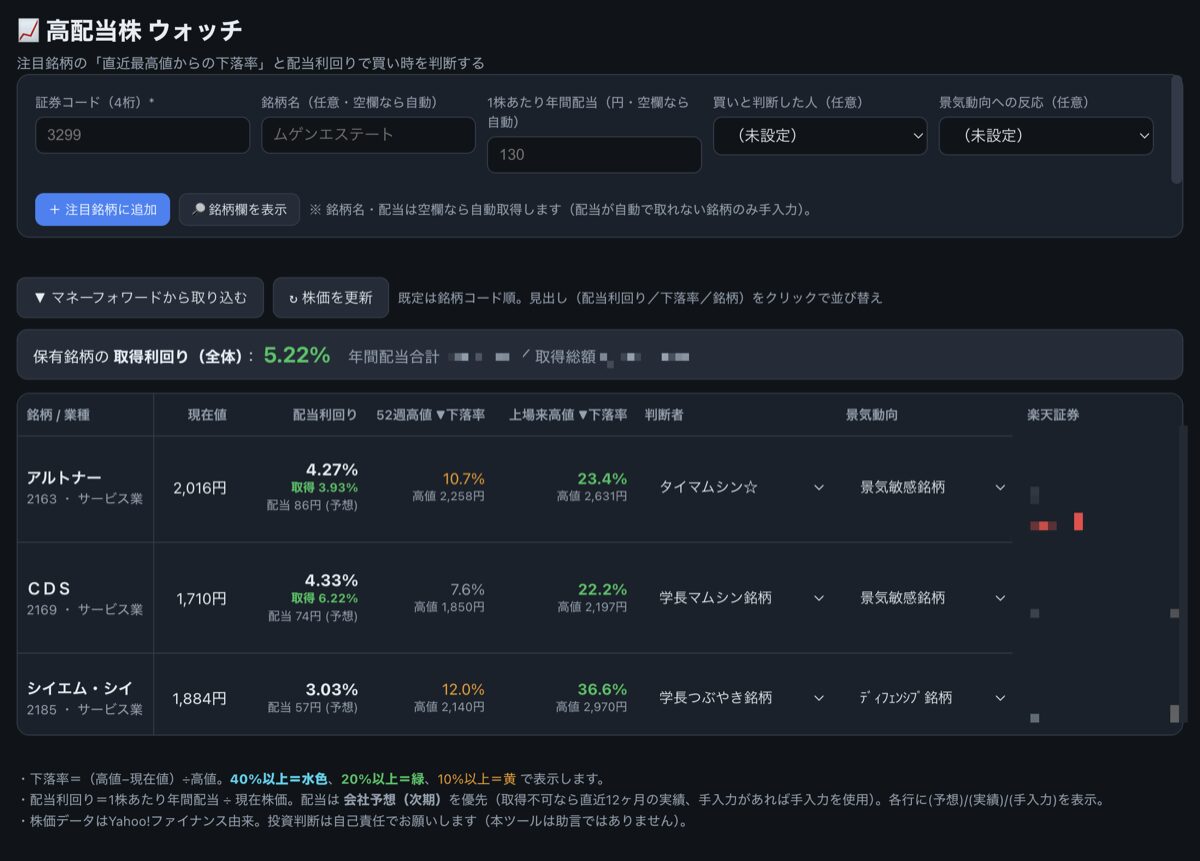This screenshot has height=861, width=1200.
Task: Open アルトナー 判断者 dropdown
Action: tap(741, 487)
